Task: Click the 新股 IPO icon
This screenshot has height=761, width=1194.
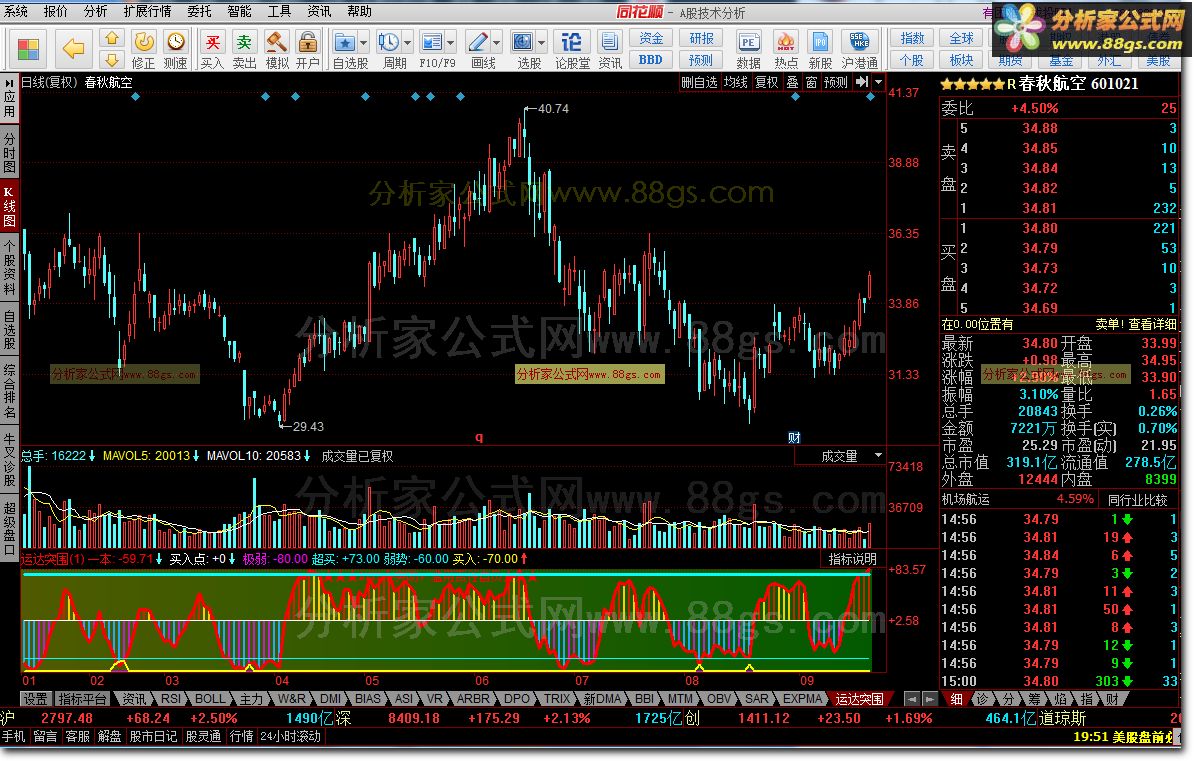Action: (820, 42)
